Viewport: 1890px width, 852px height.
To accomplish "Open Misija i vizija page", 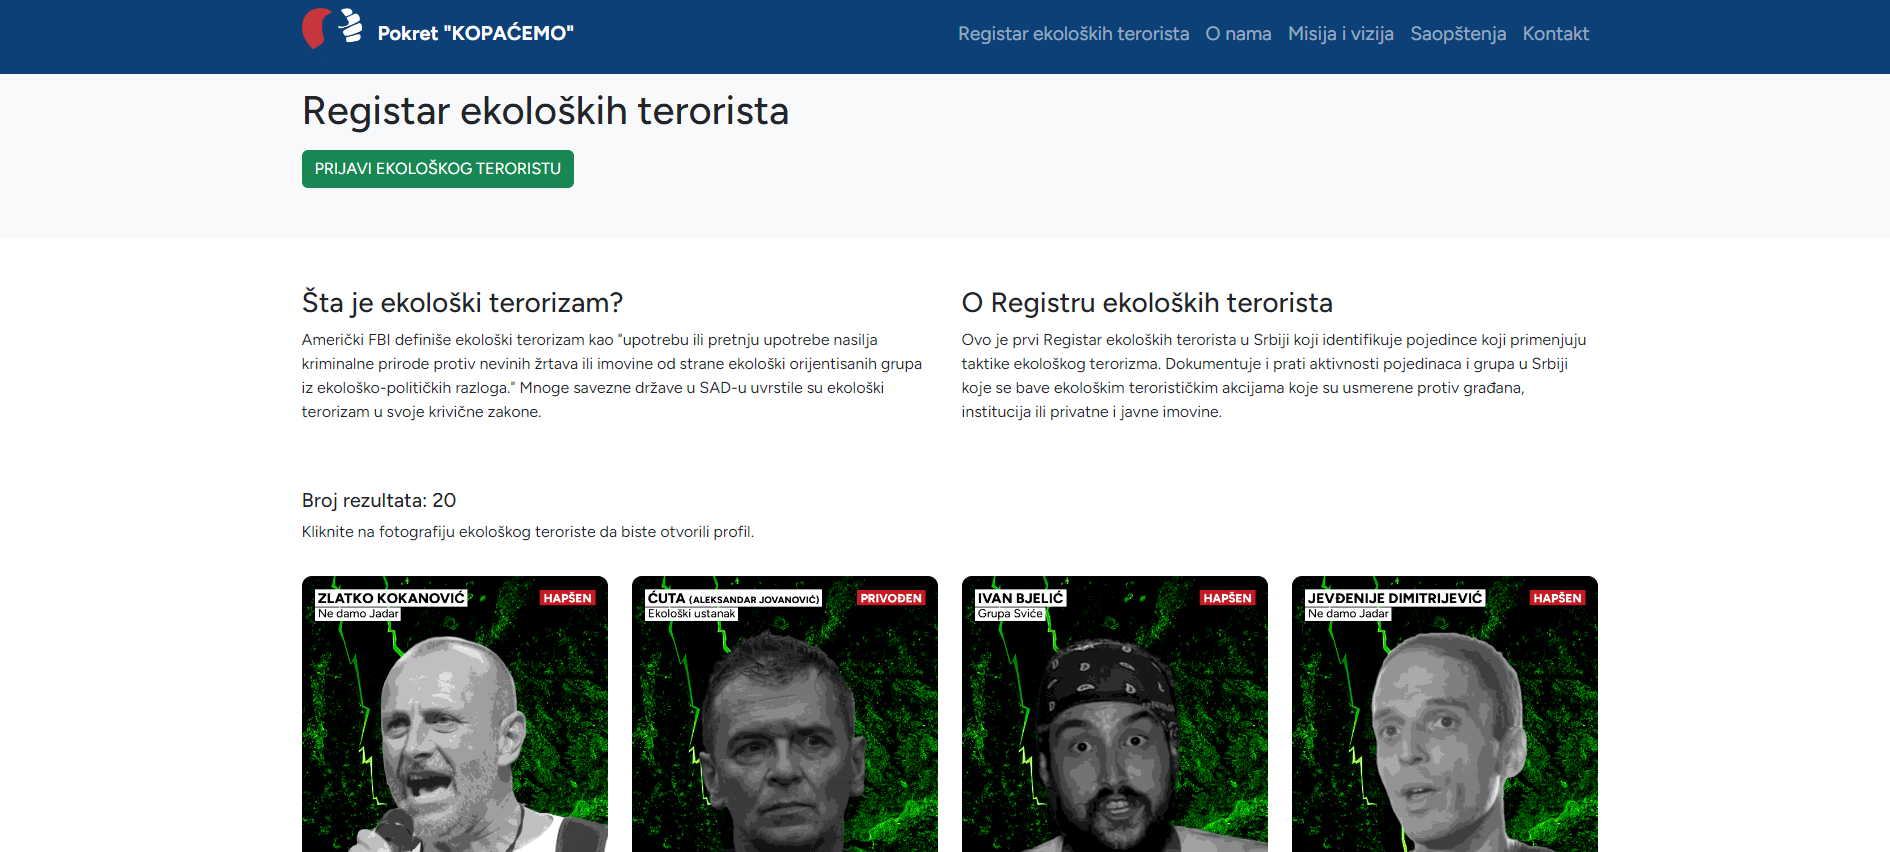I will click(x=1340, y=34).
